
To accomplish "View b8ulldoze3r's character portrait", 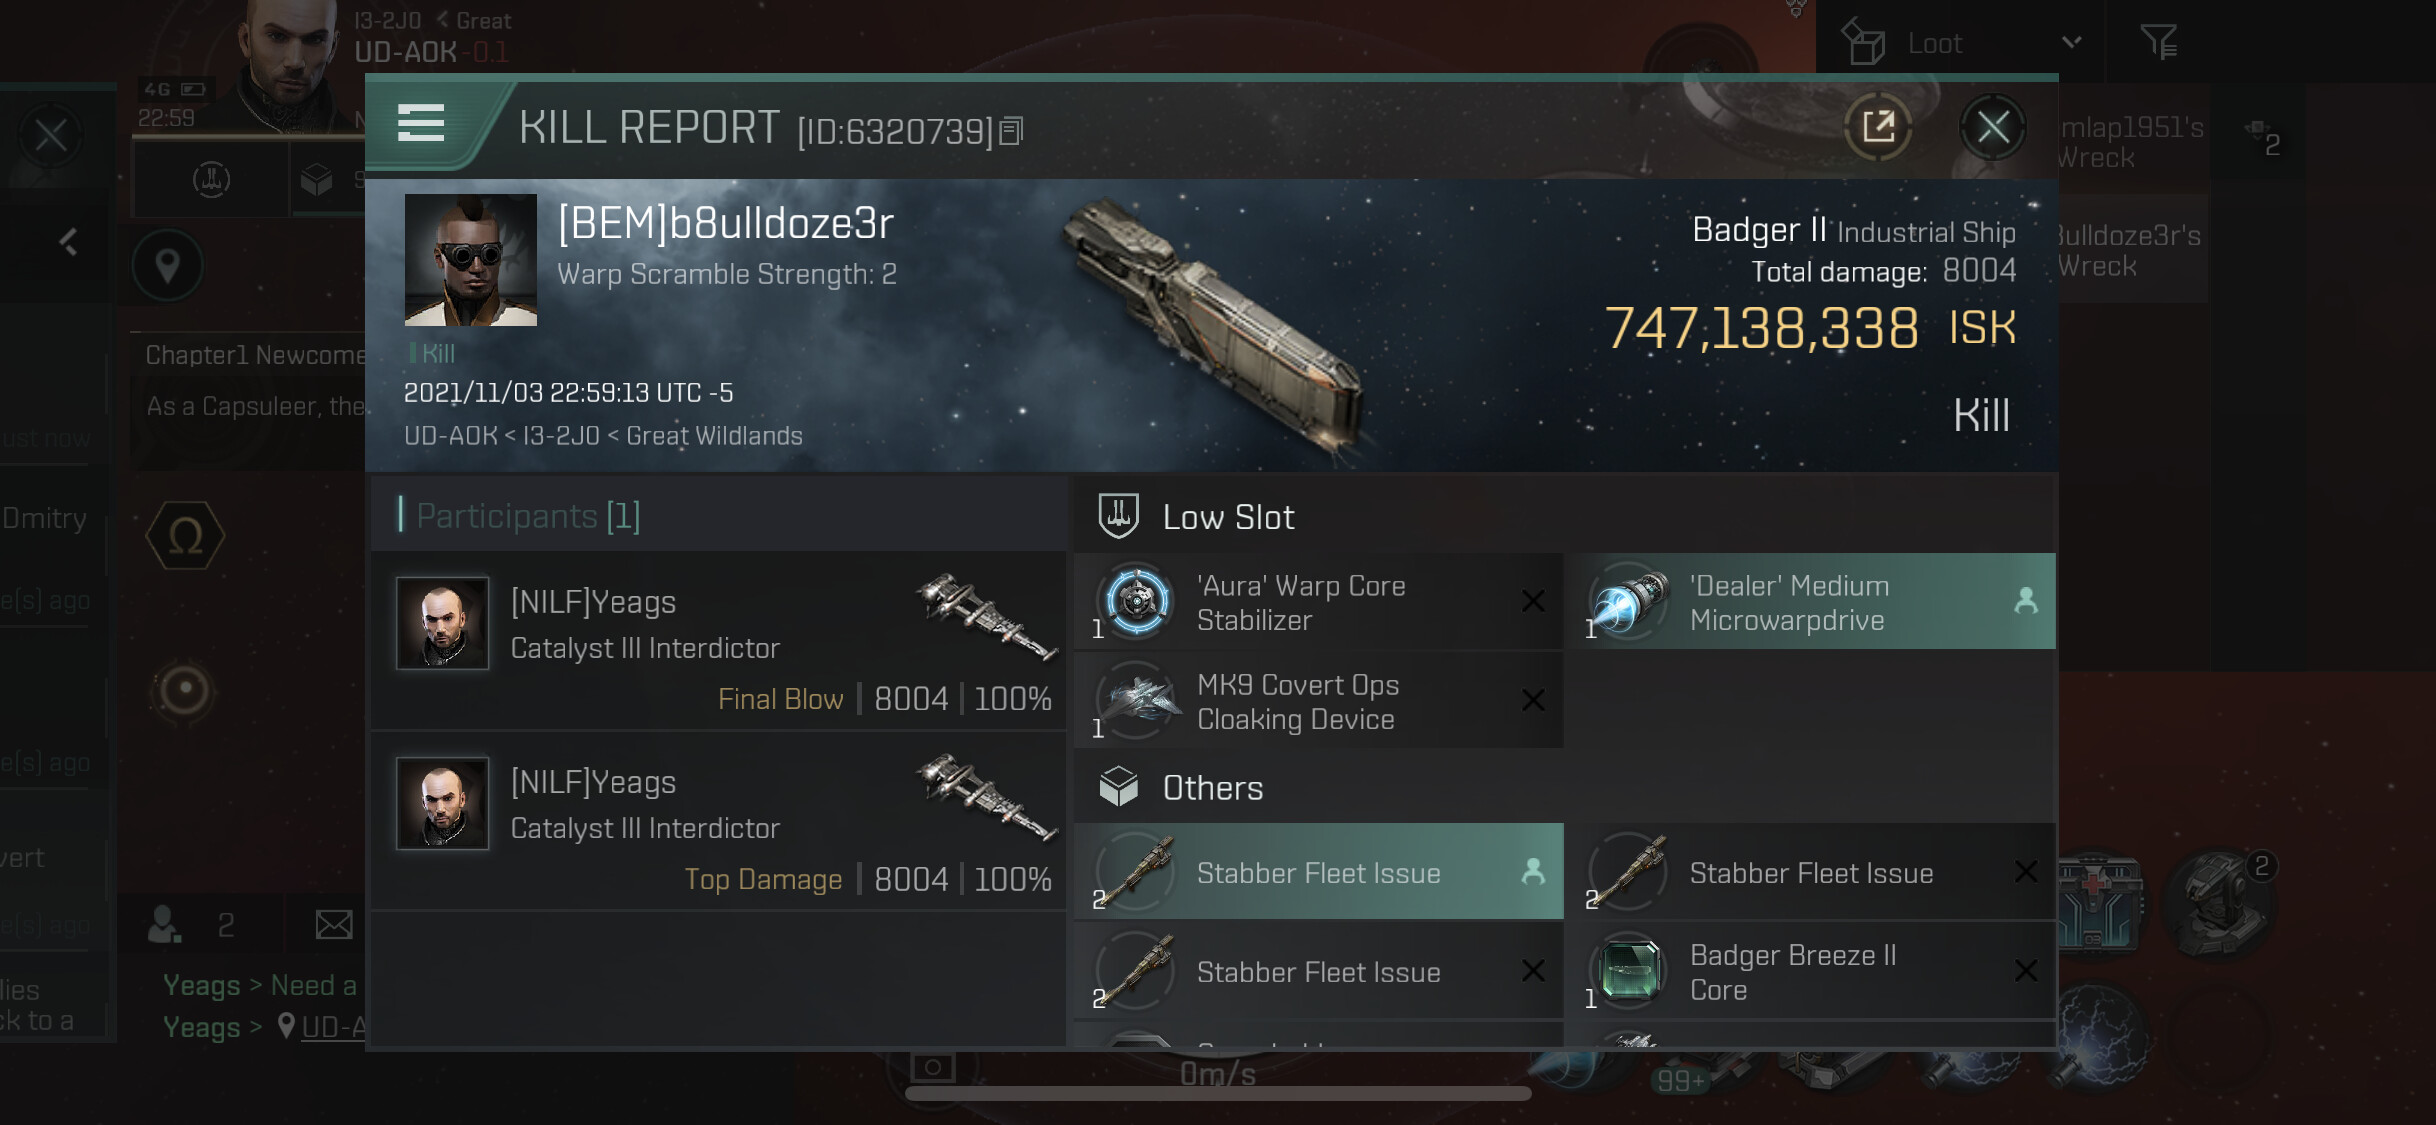I will pyautogui.click(x=470, y=260).
